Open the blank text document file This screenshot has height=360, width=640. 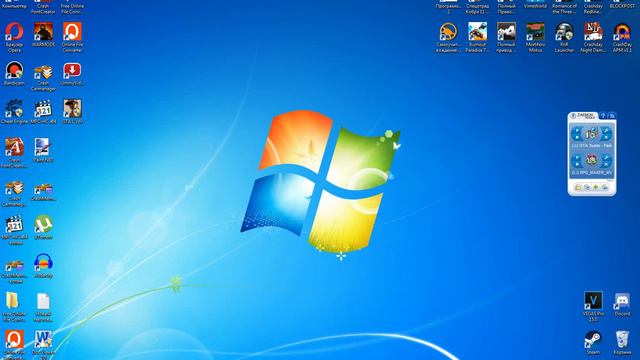(x=43, y=301)
